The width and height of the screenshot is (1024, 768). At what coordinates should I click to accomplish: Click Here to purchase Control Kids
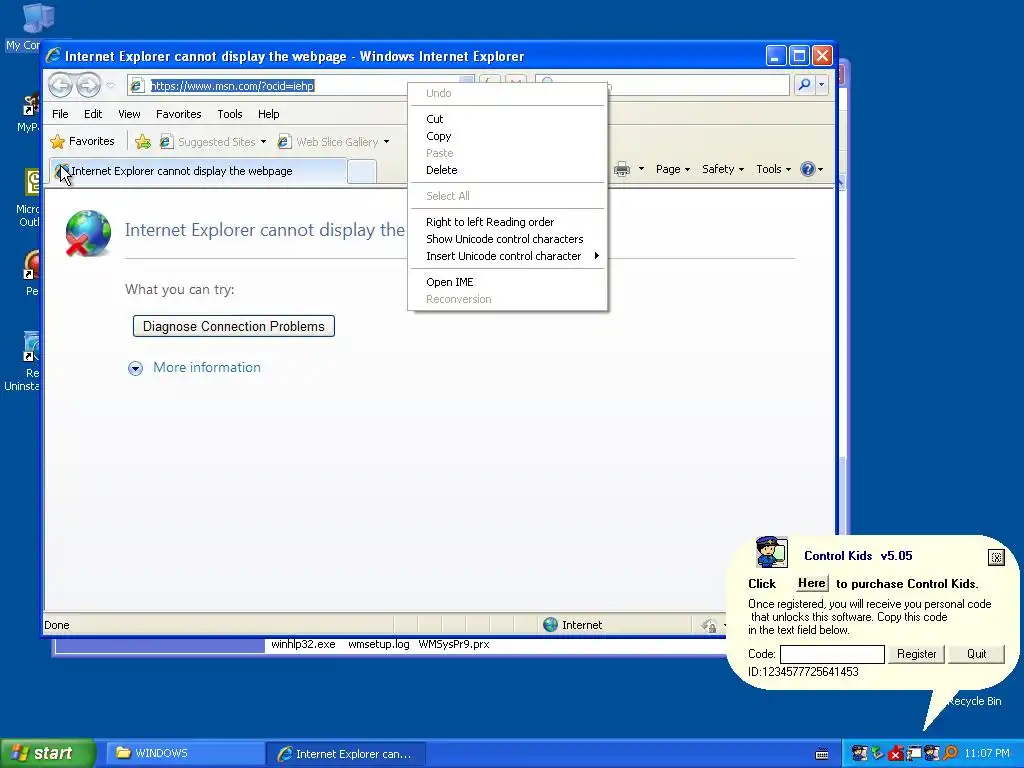point(812,583)
